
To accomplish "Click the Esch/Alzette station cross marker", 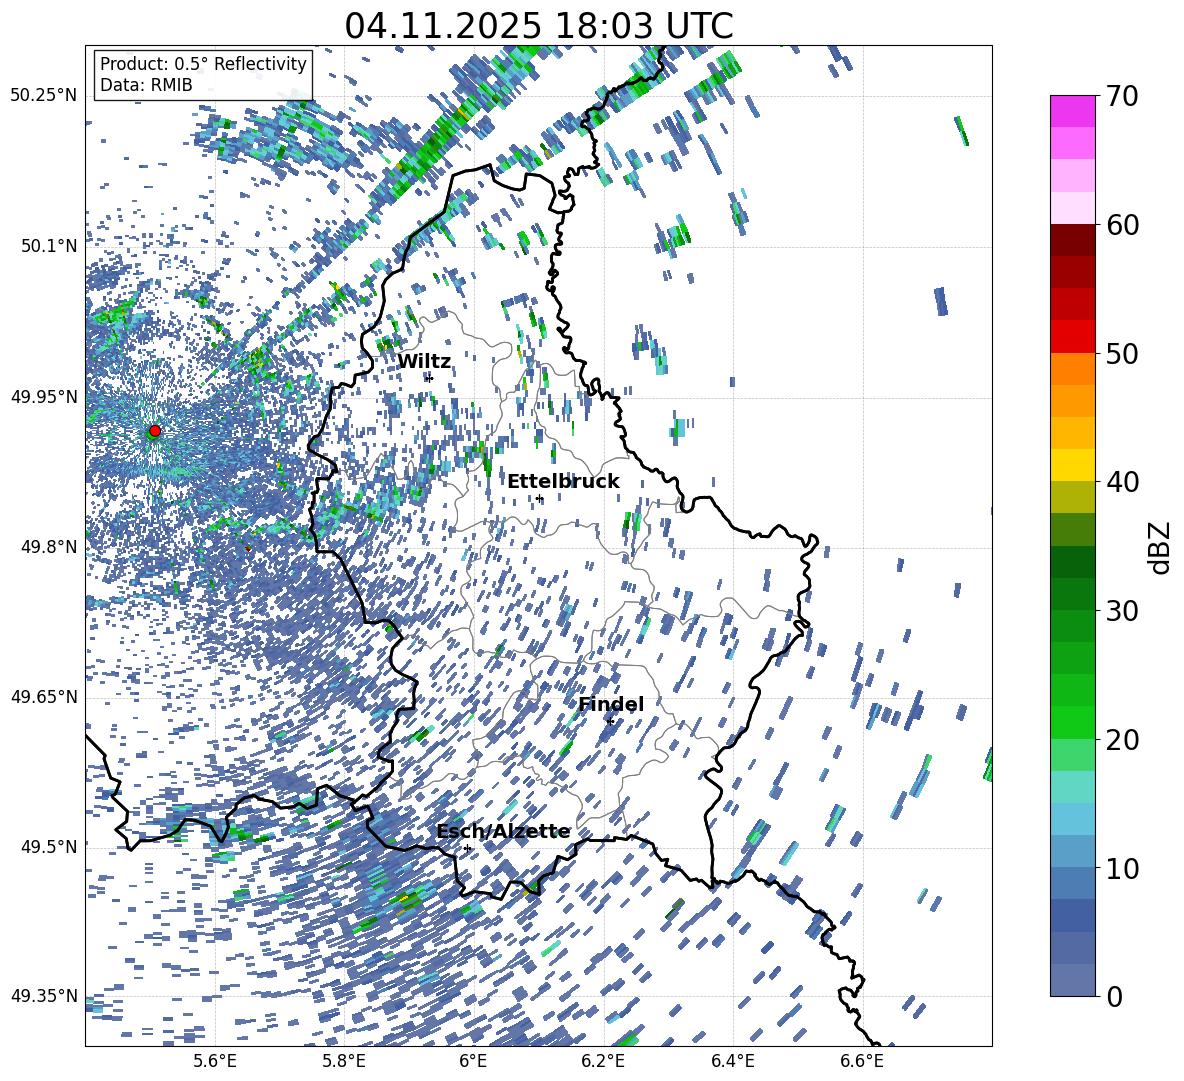I will (467, 848).
